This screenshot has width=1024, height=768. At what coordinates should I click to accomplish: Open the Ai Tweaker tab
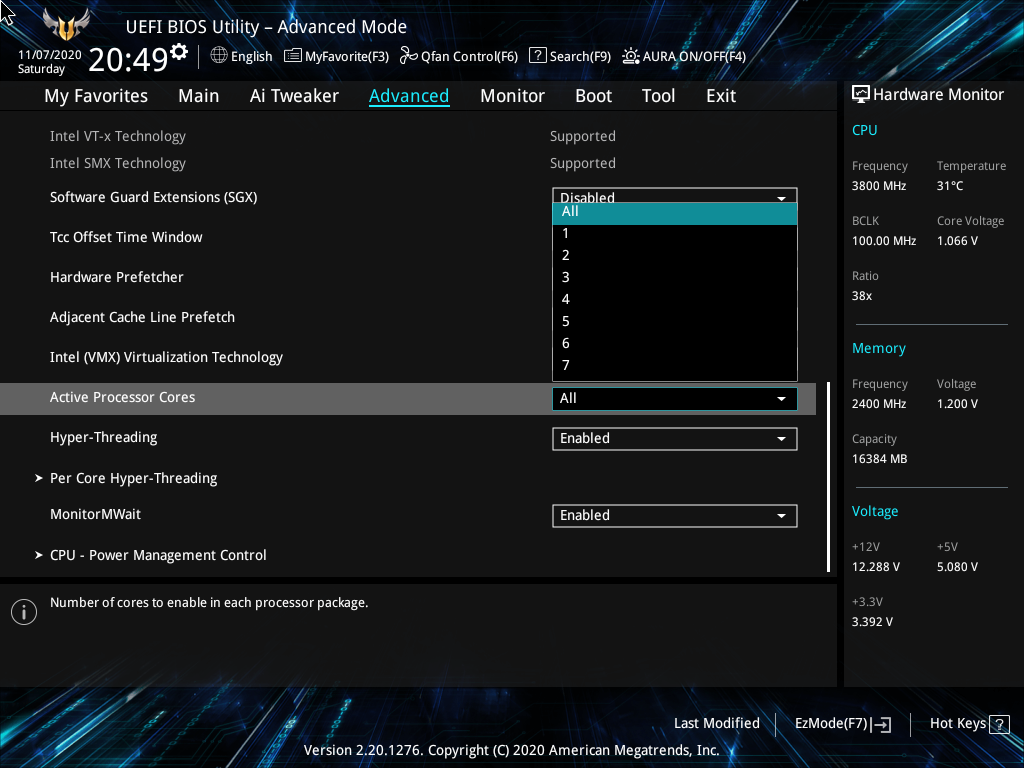(294, 96)
